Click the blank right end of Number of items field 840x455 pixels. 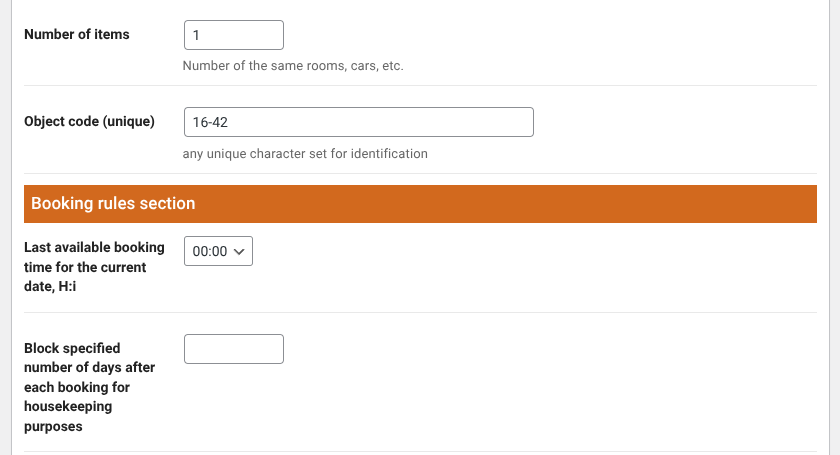point(265,35)
